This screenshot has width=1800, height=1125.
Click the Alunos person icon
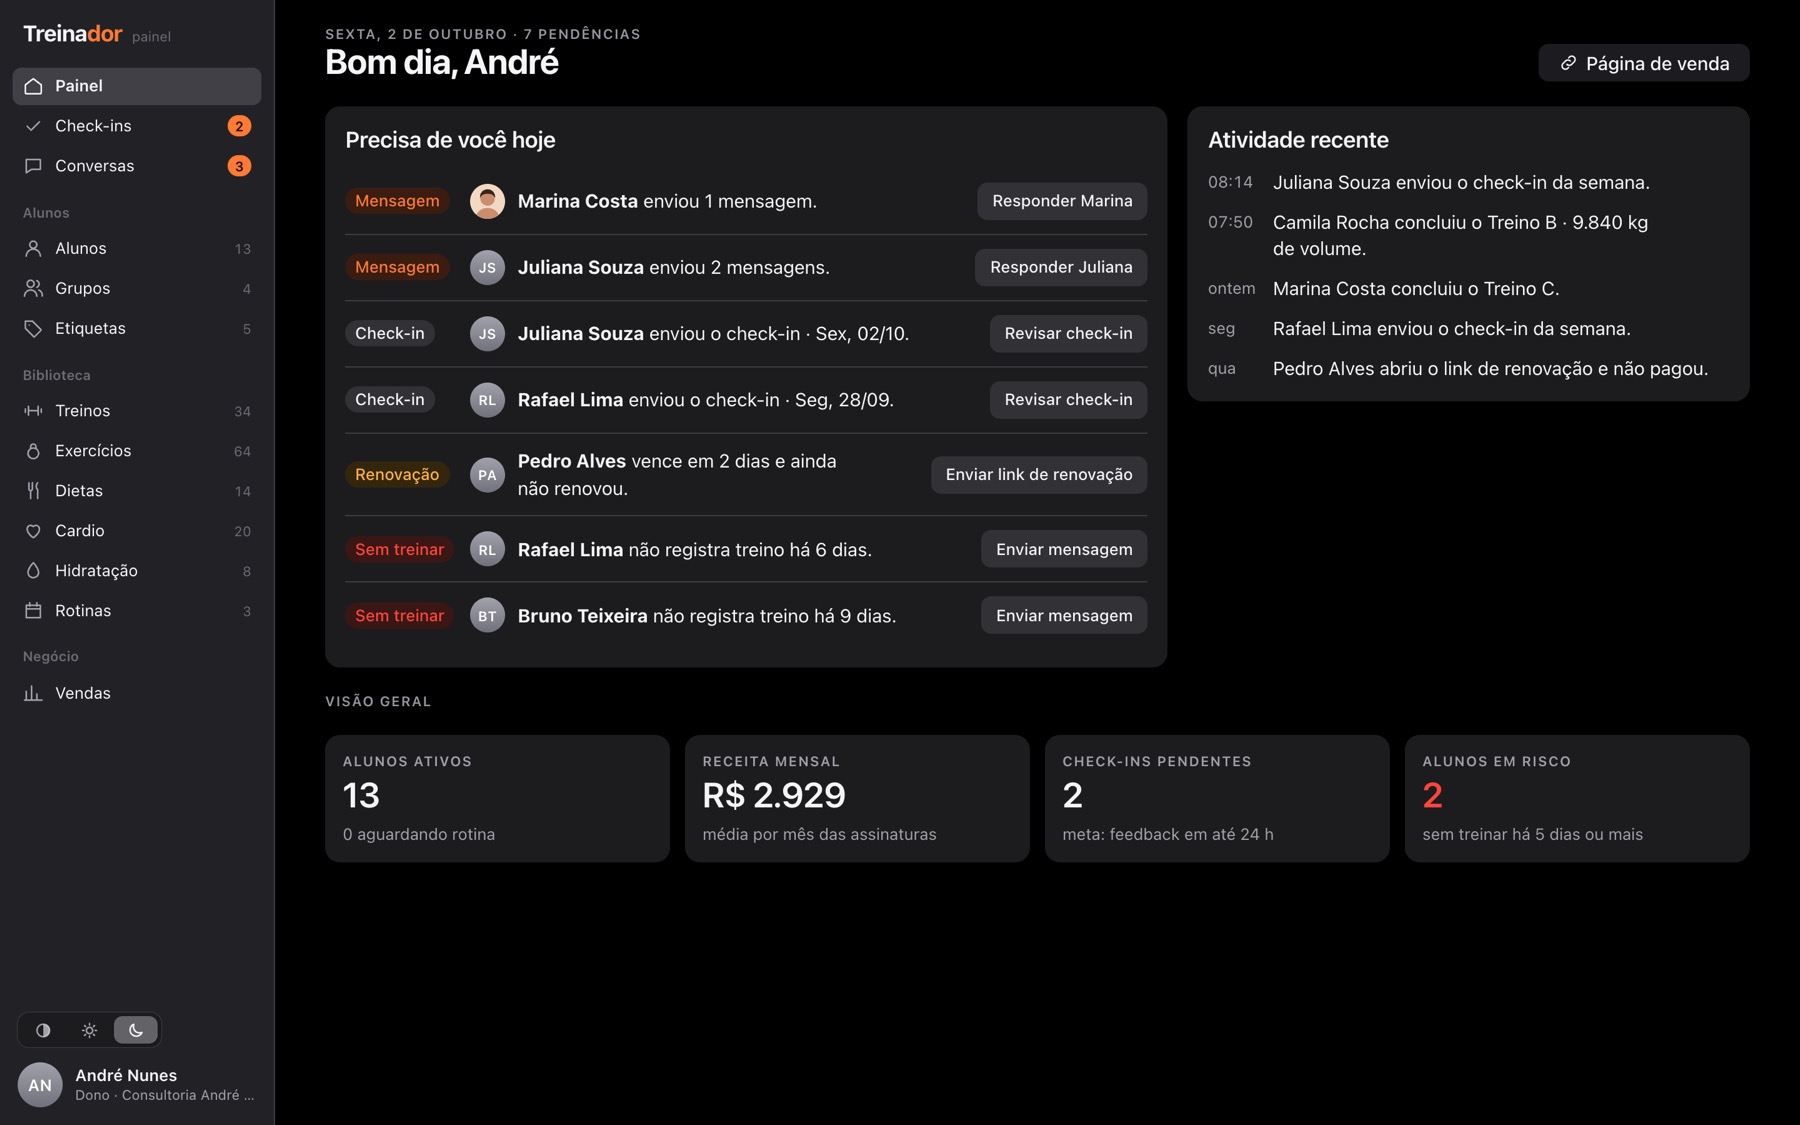[x=33, y=248]
